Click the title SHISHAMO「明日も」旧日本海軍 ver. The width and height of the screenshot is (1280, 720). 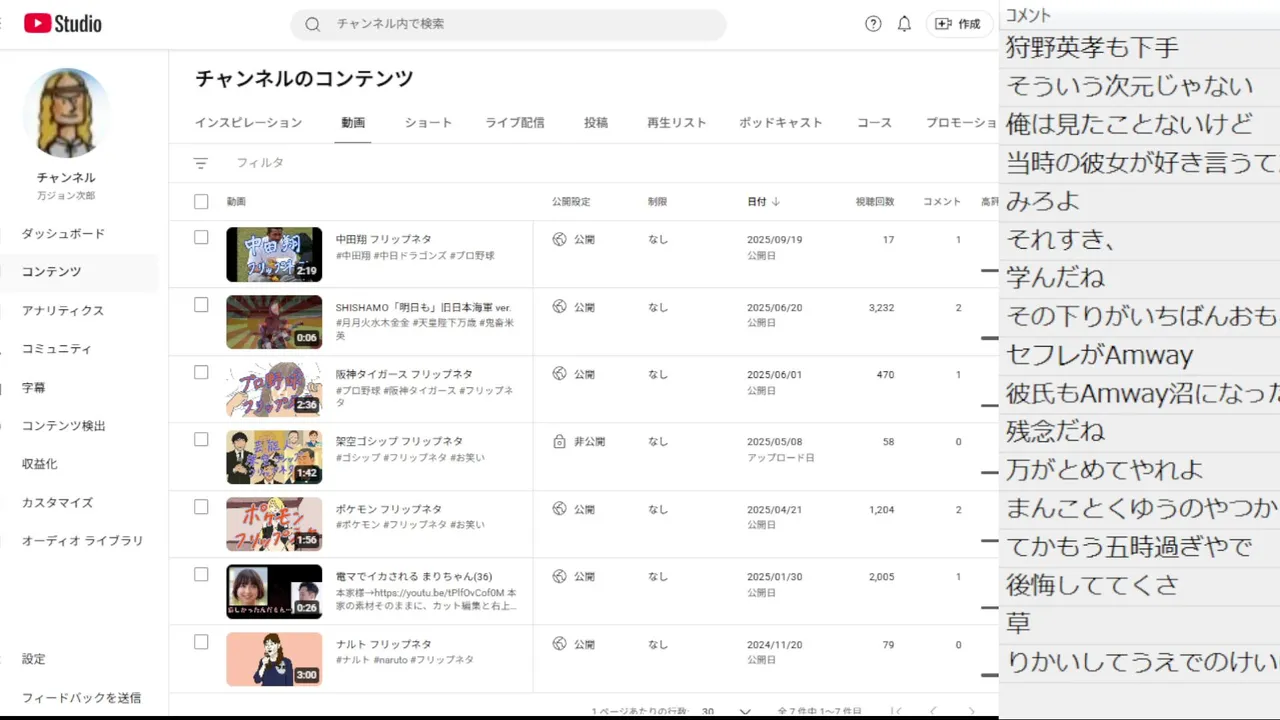(x=423, y=307)
